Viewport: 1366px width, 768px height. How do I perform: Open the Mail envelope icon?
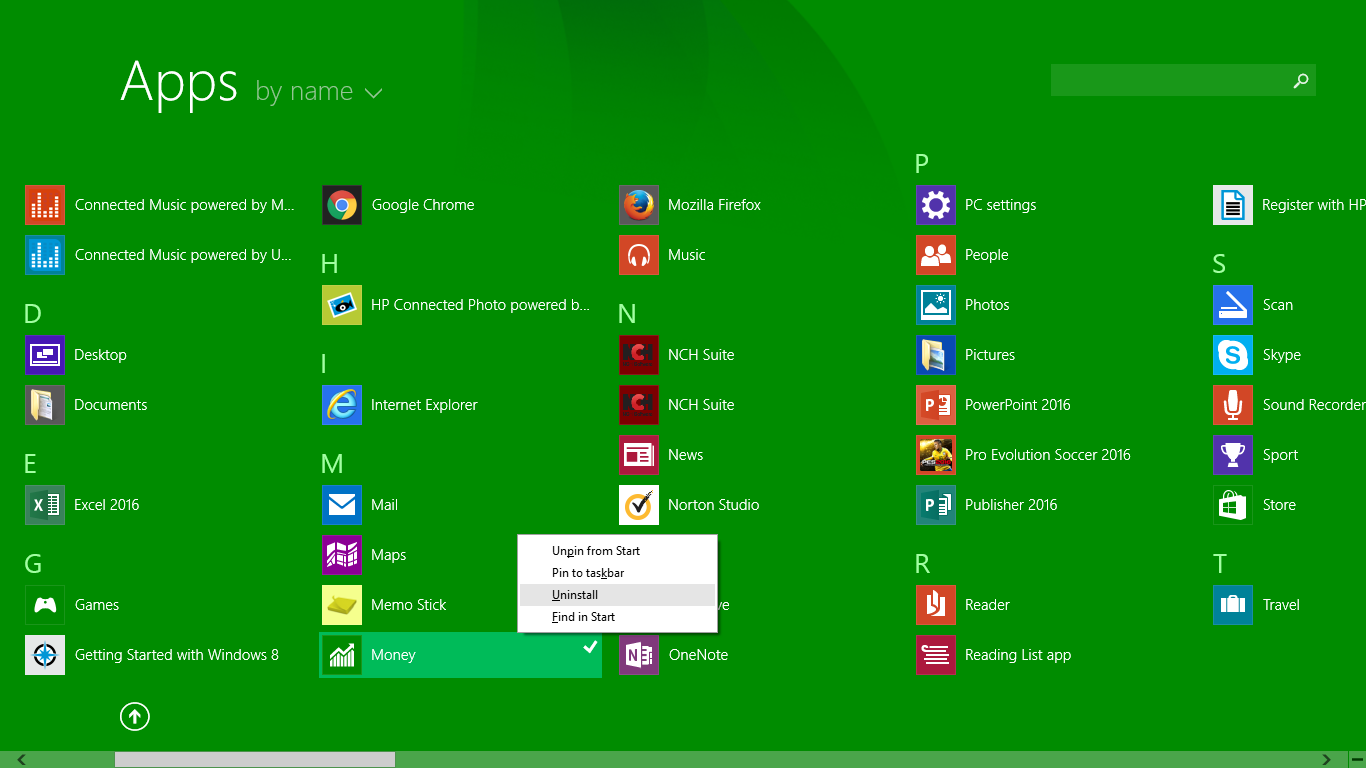tap(342, 505)
